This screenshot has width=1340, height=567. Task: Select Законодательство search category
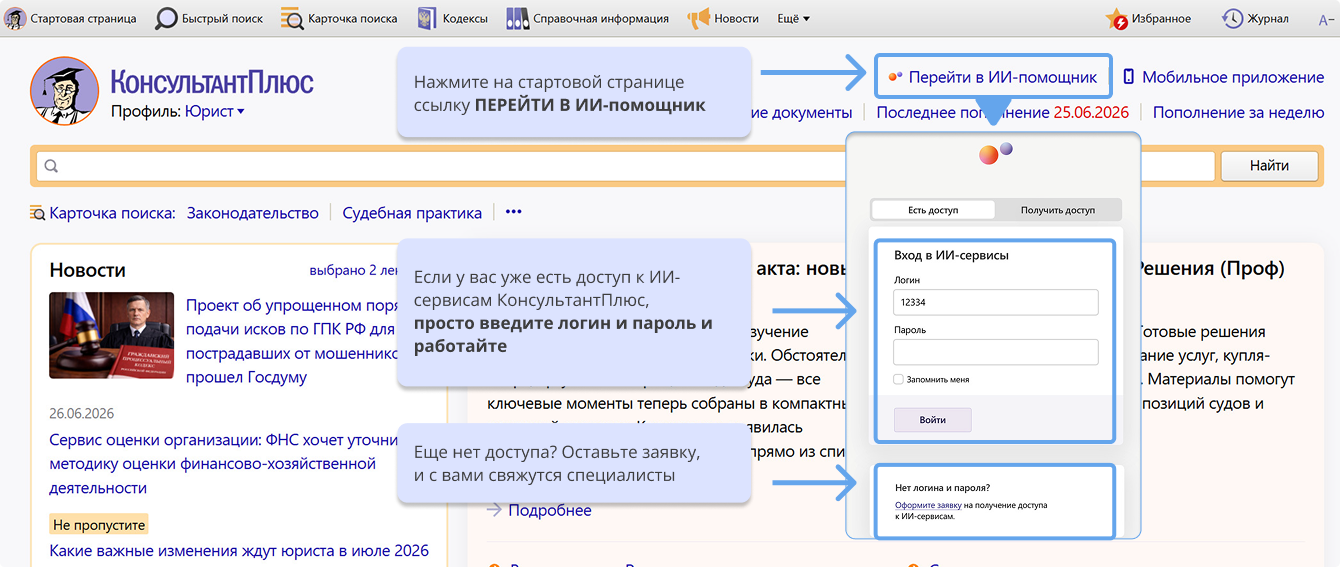coord(252,212)
